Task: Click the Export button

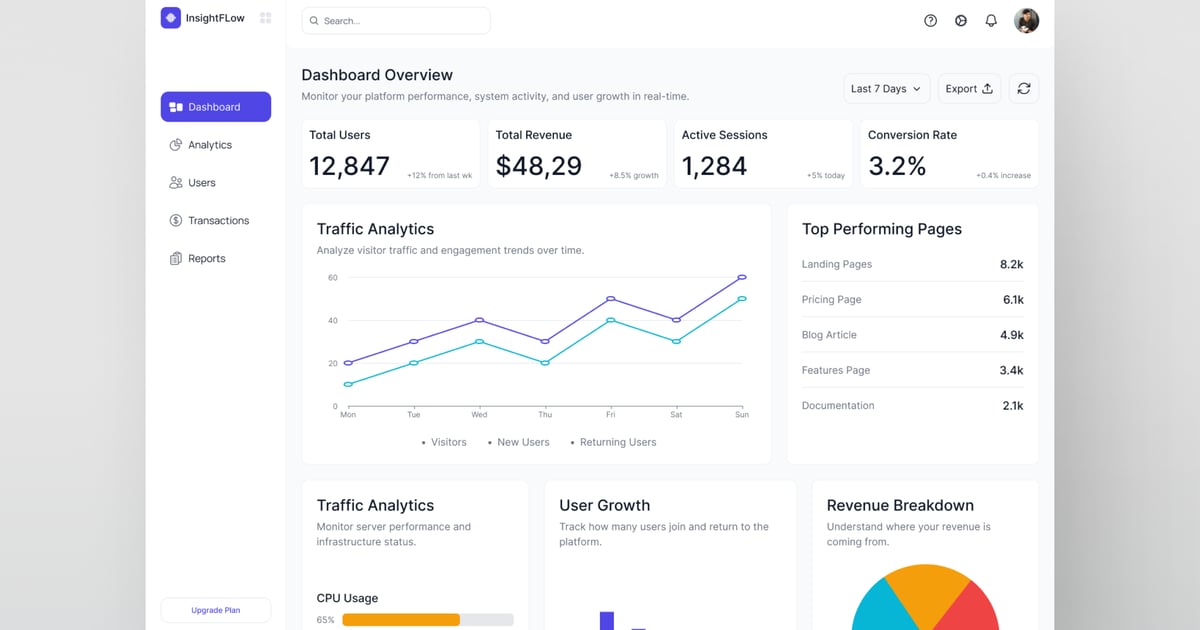Action: coord(969,89)
